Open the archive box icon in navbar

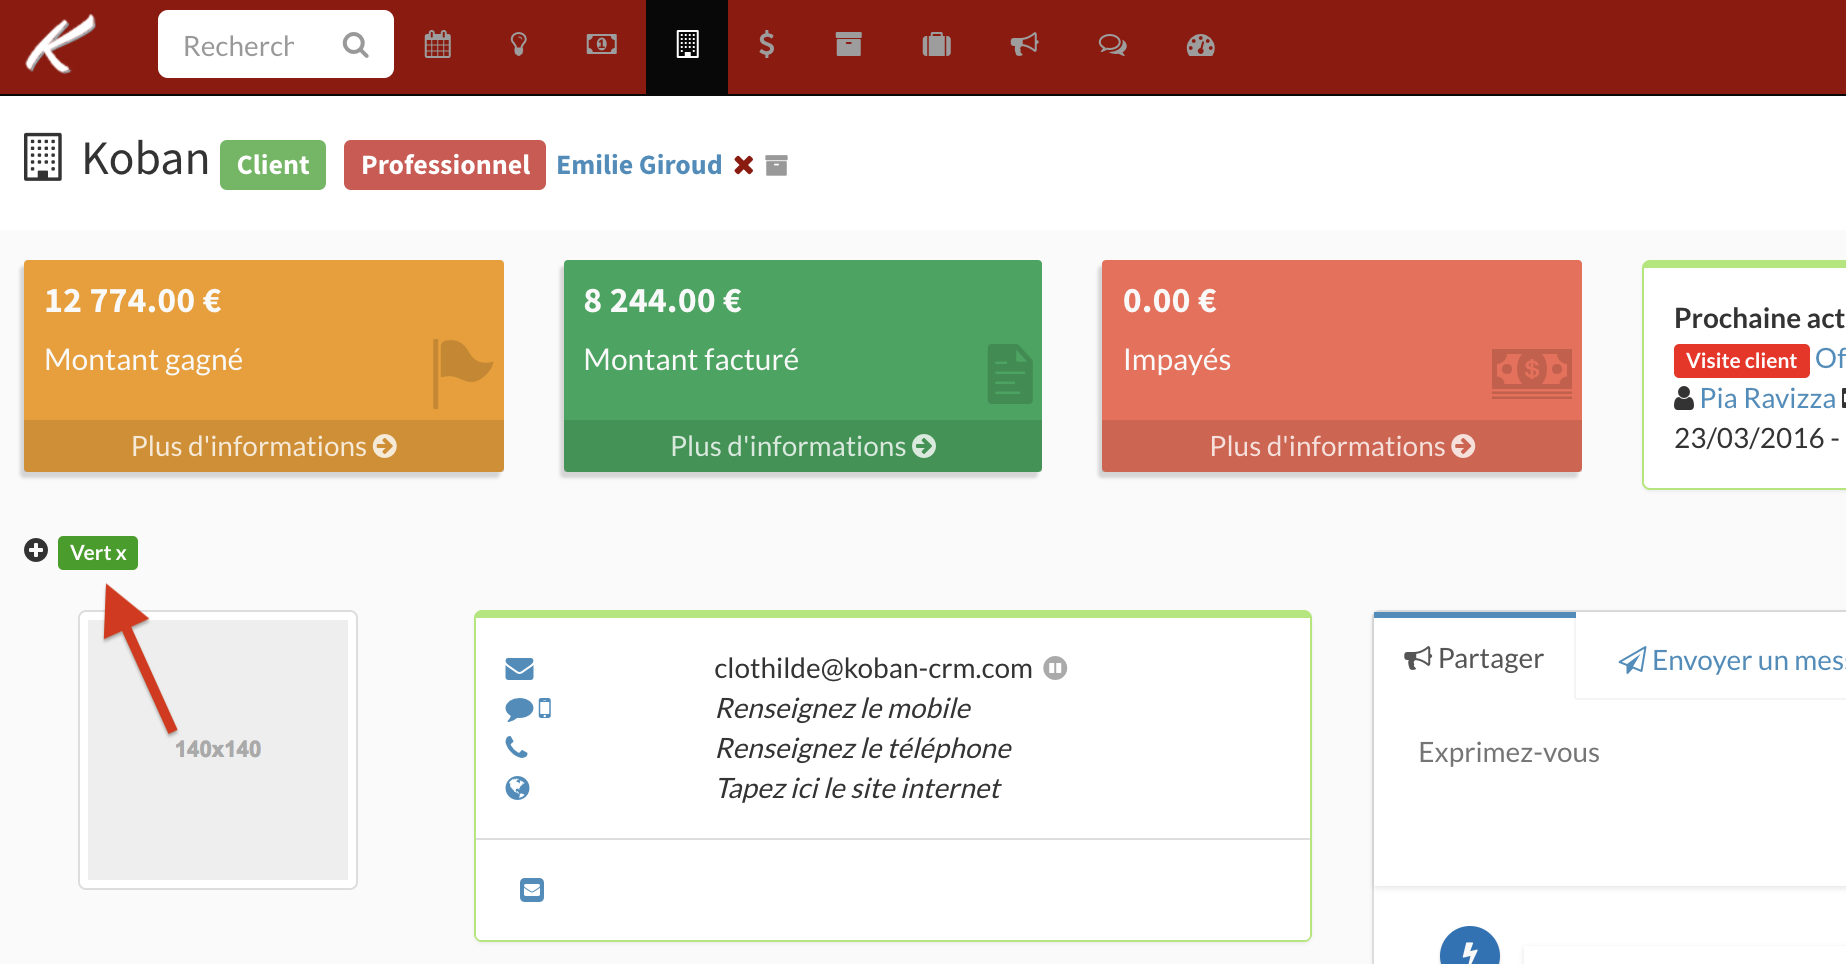[849, 45]
